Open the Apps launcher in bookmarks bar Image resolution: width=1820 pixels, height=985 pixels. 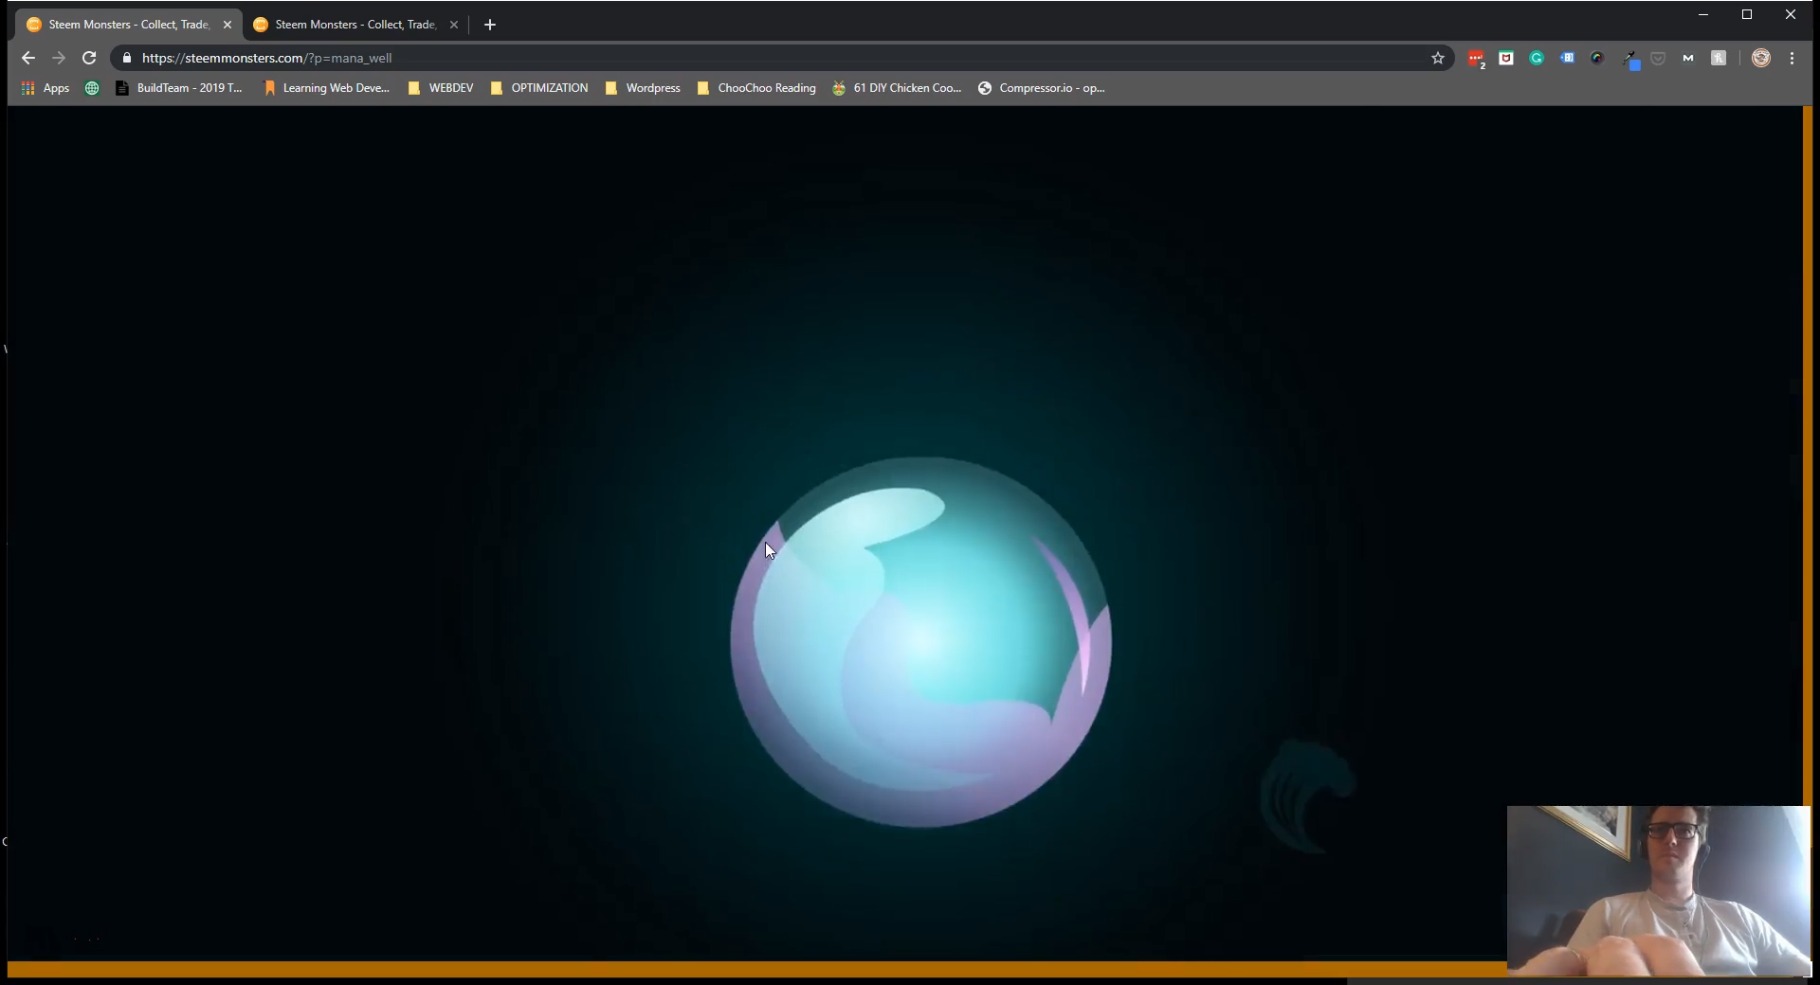pos(45,88)
